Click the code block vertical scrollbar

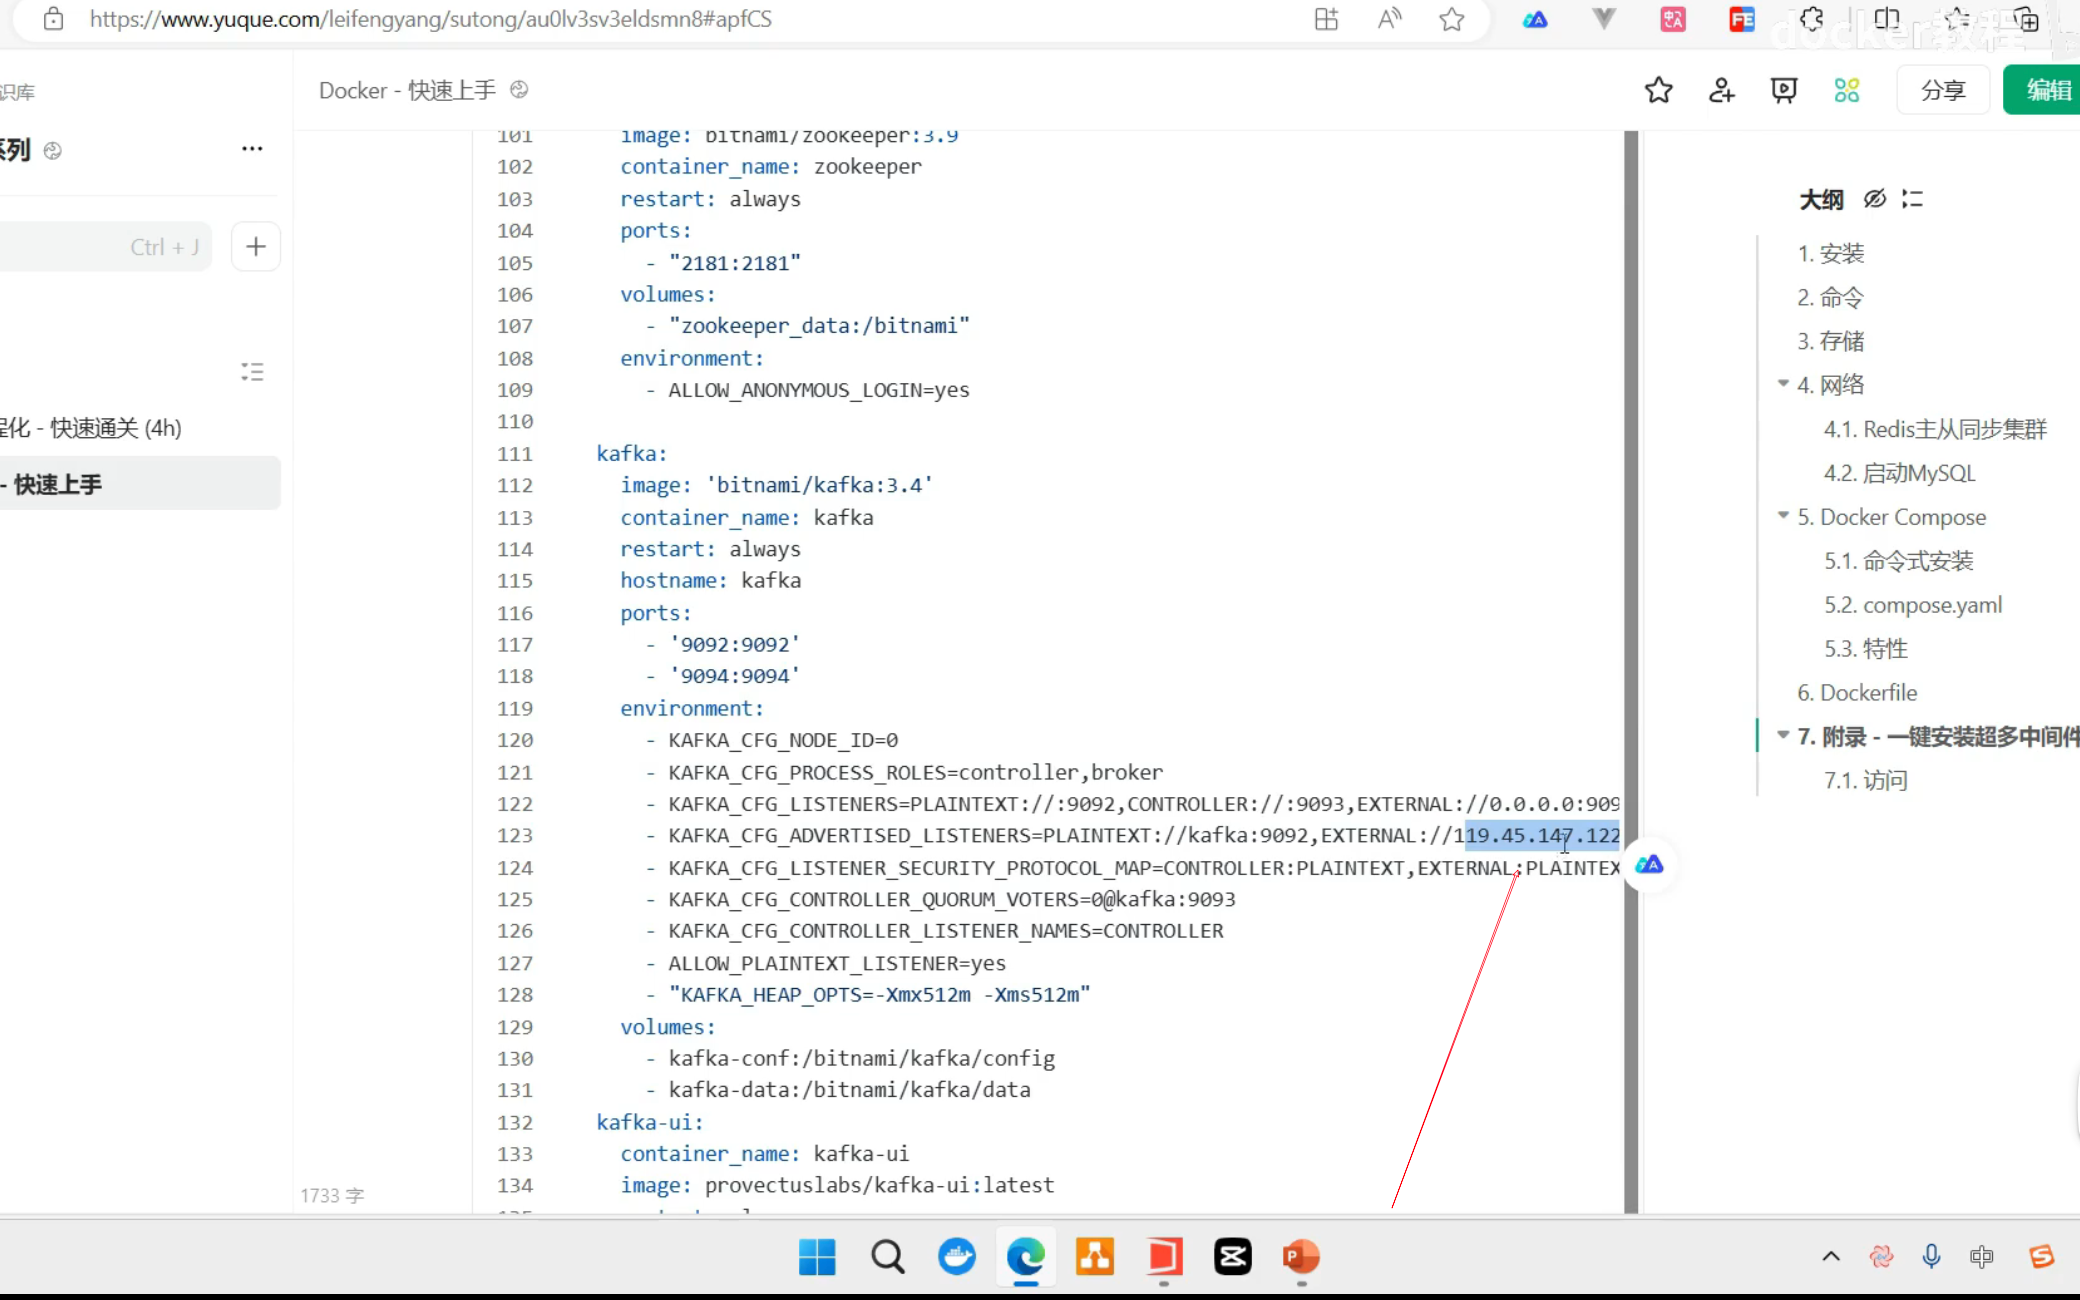[1631, 600]
